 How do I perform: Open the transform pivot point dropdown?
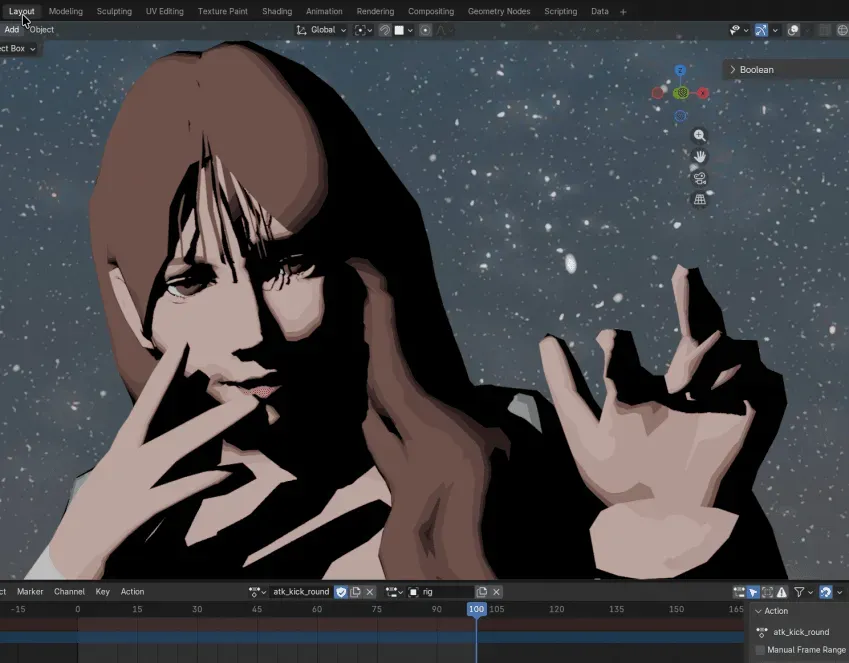pos(363,30)
